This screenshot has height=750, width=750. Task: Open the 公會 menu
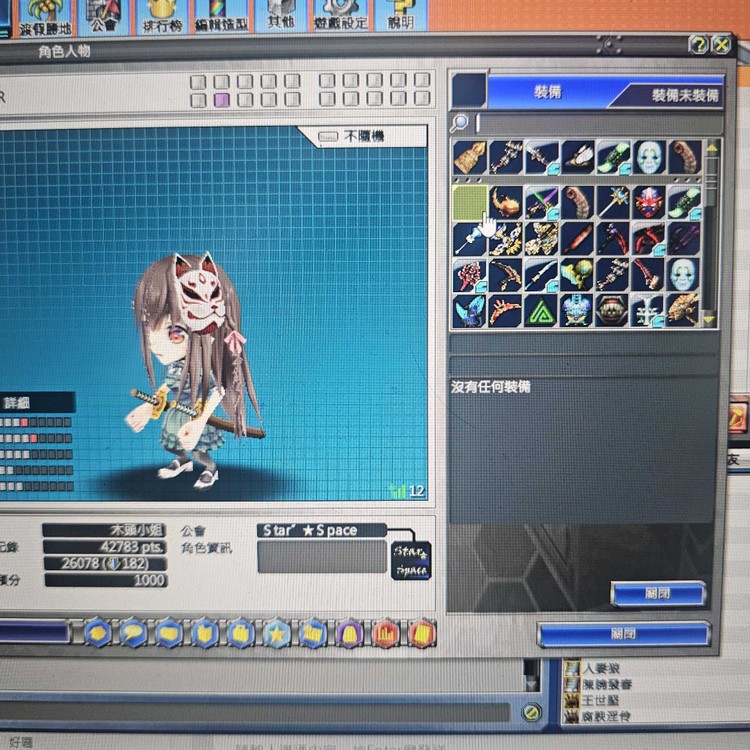pos(104,17)
